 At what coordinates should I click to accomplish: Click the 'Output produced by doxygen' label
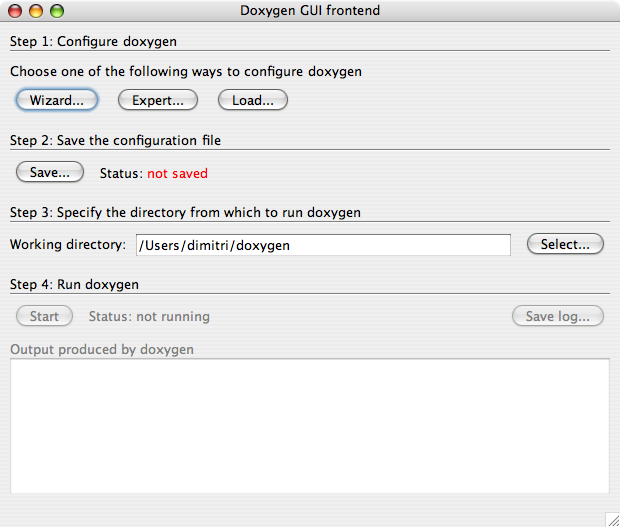tap(101, 349)
